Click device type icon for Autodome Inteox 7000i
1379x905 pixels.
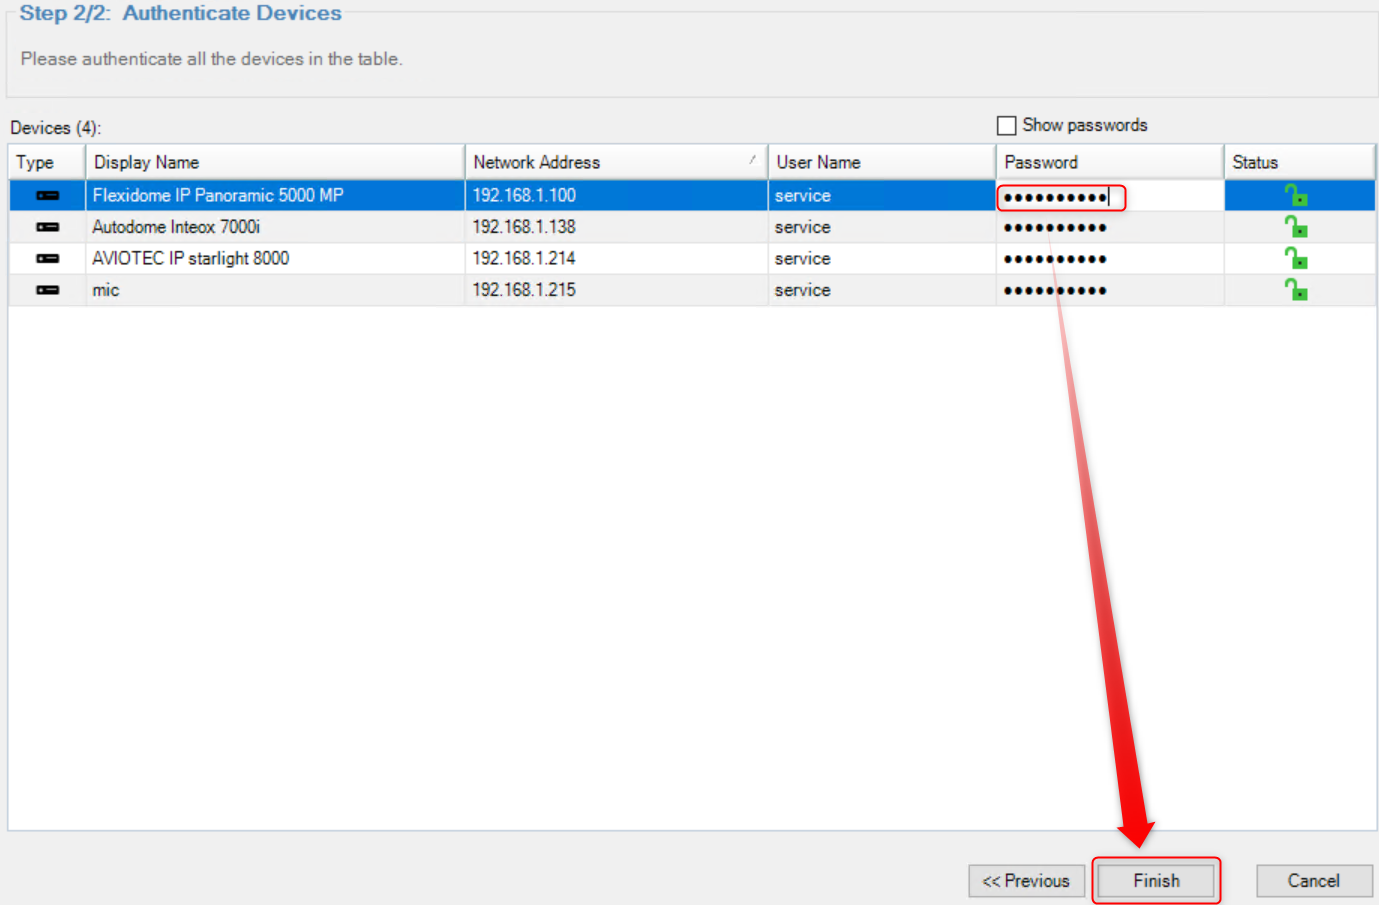point(47,227)
